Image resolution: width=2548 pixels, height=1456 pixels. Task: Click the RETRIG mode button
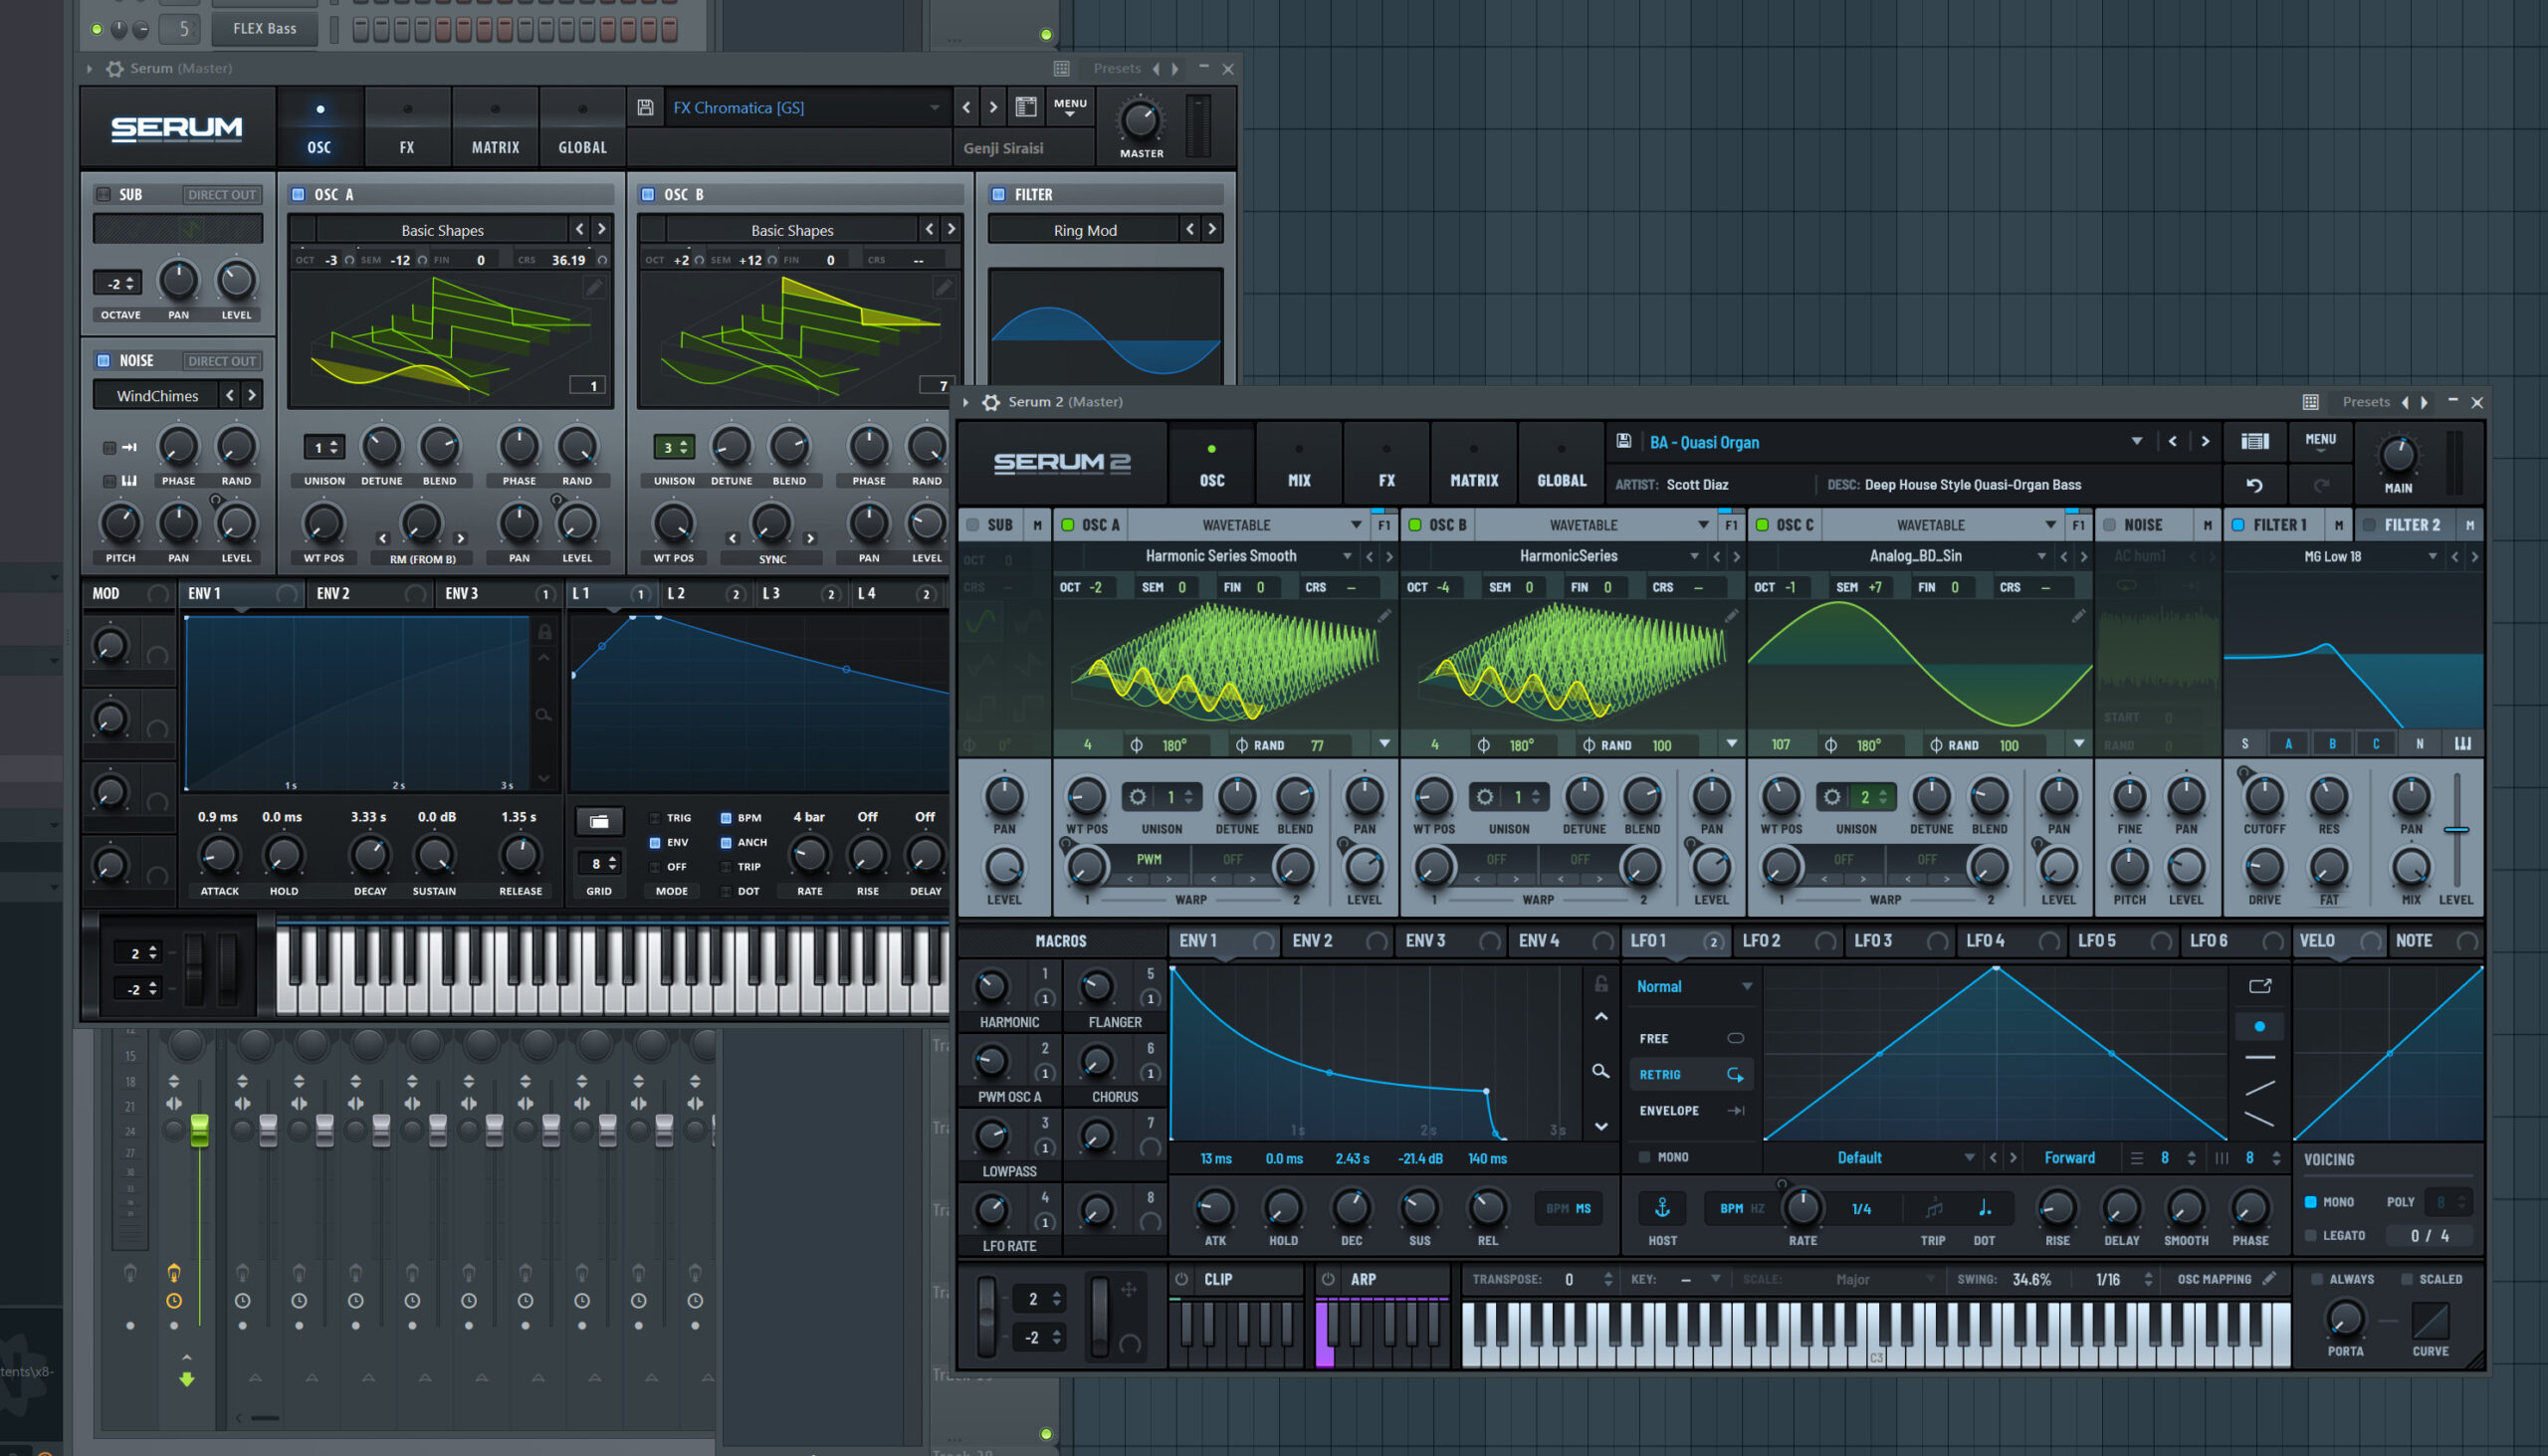1689,1074
